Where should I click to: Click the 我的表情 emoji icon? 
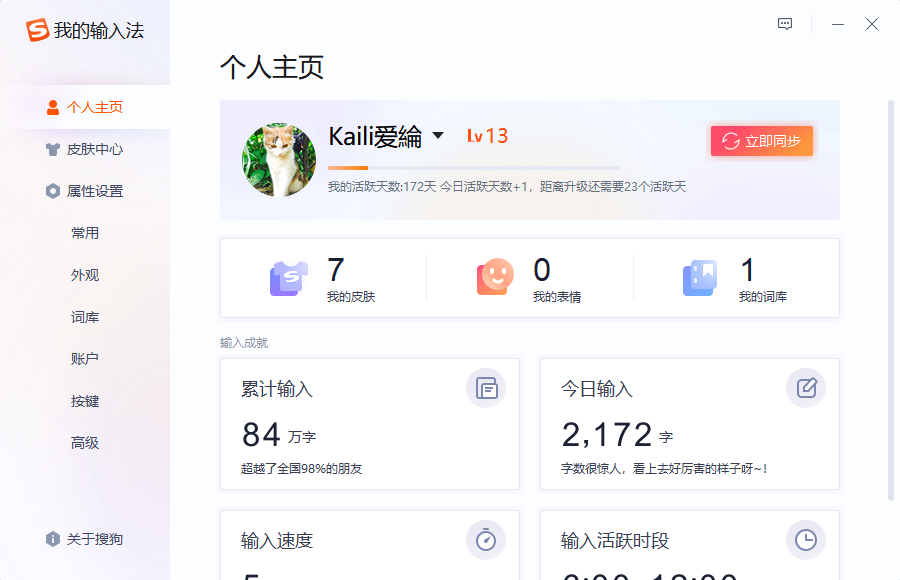[495, 277]
